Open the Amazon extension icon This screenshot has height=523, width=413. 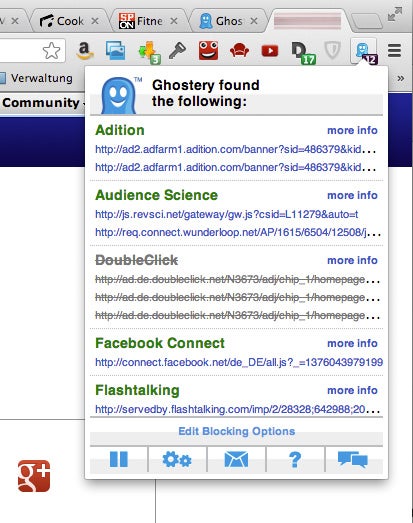point(85,51)
